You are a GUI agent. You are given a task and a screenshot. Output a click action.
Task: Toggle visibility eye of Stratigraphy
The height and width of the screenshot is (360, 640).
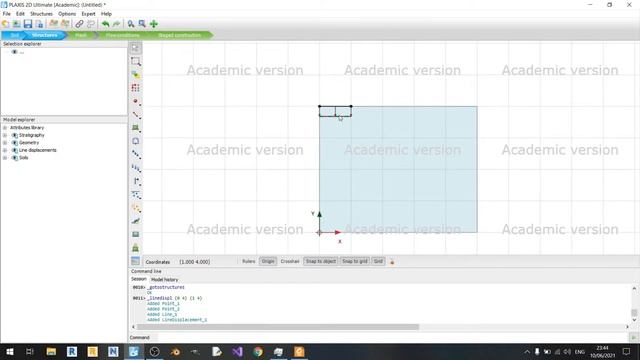tap(15, 135)
